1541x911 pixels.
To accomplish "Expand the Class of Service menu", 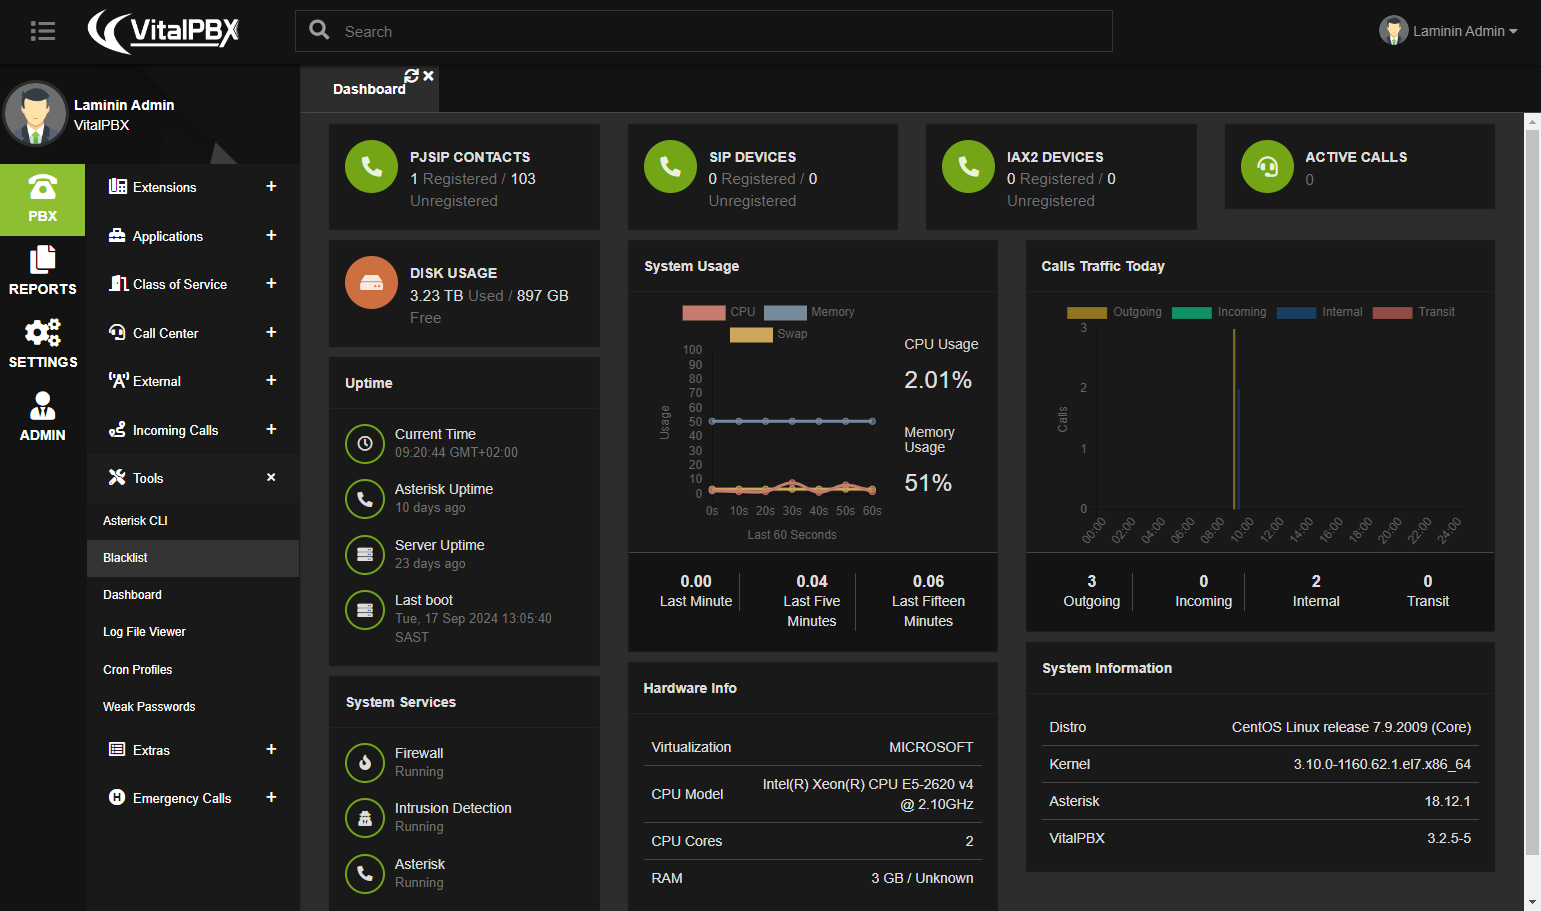I will 193,284.
